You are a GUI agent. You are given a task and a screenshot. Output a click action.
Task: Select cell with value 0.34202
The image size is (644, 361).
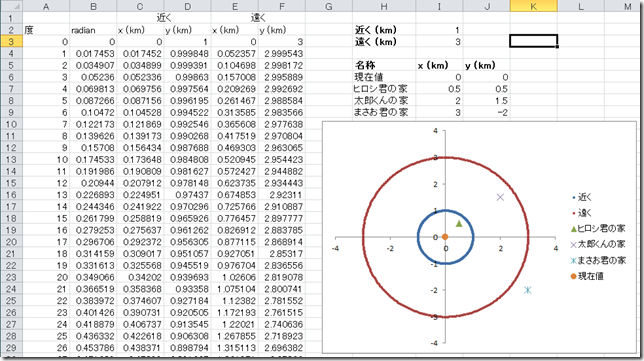click(140, 277)
